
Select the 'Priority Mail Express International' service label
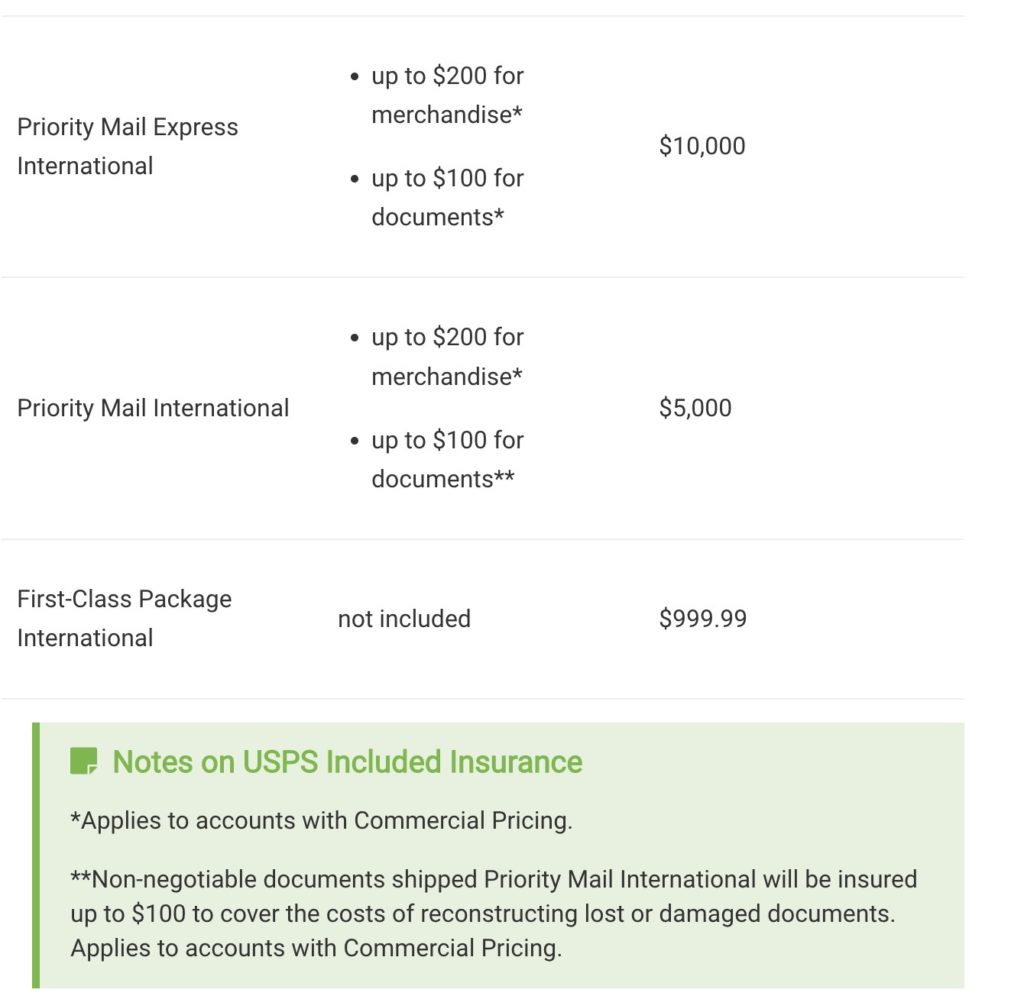pyautogui.click(x=127, y=146)
